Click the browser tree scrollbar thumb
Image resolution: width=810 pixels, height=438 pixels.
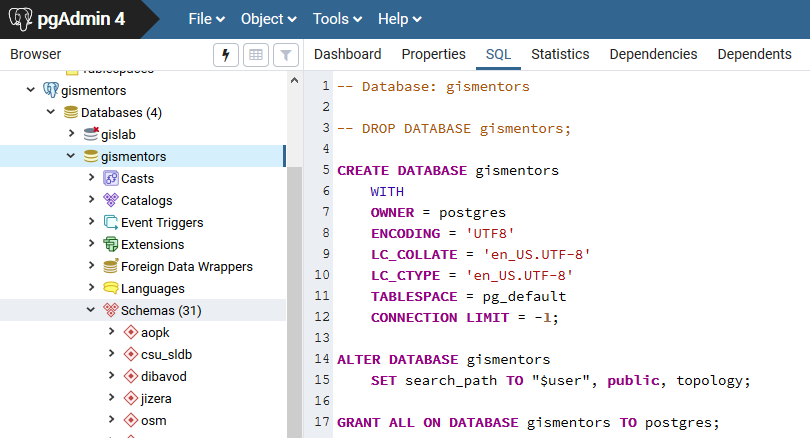point(294,302)
